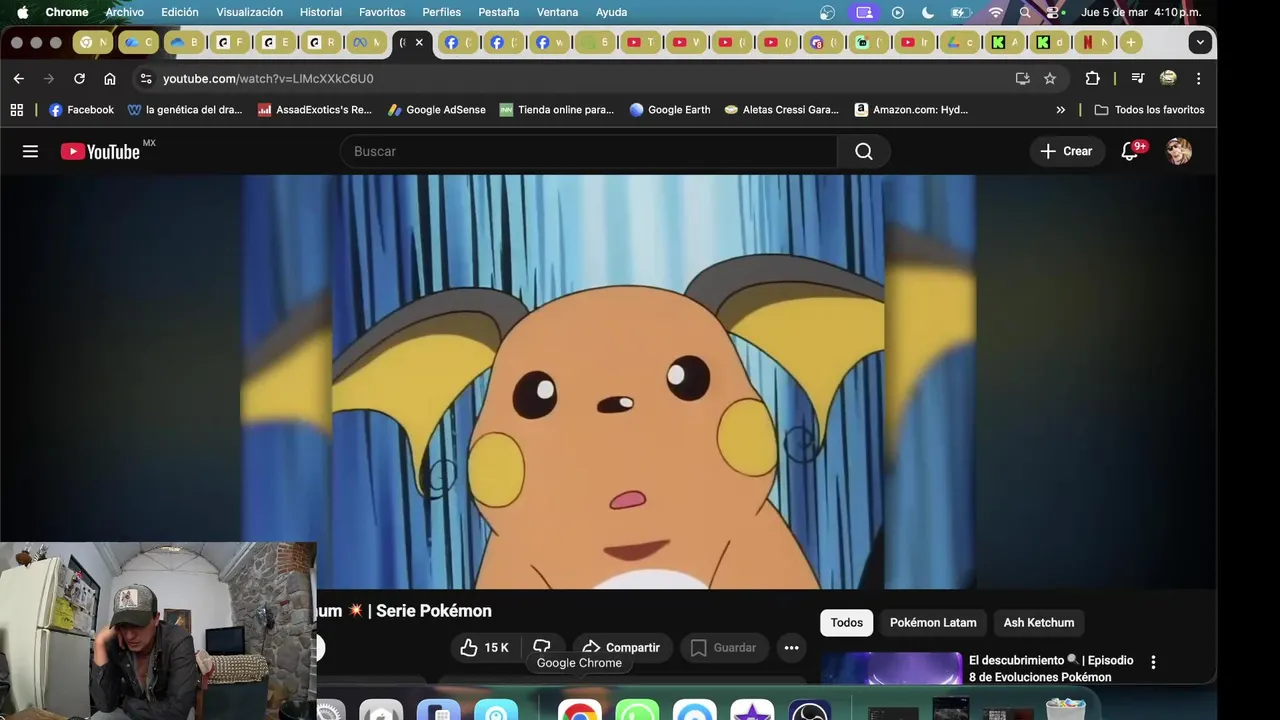The width and height of the screenshot is (1280, 720).
Task: Open WhatsApp from the Dock
Action: tap(637, 710)
